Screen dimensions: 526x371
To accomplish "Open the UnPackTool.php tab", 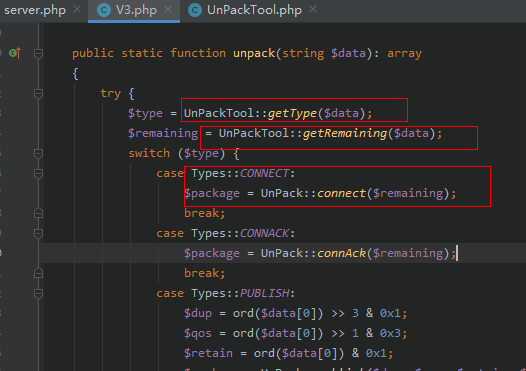I will click(254, 10).
